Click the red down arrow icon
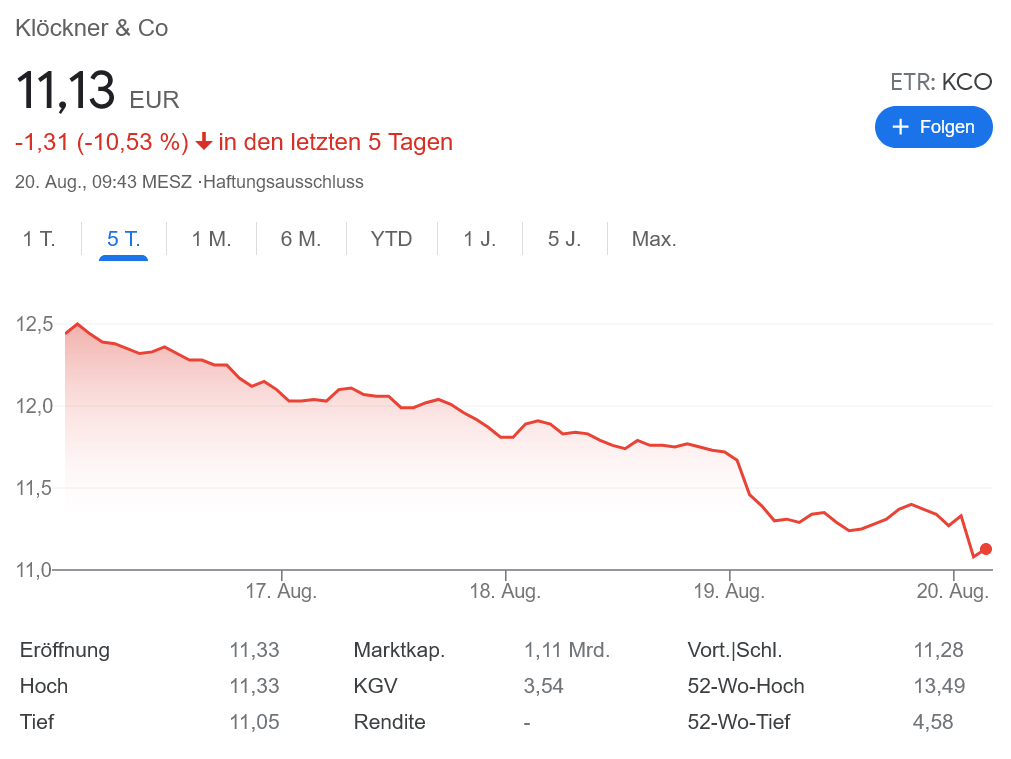1011x759 pixels. [204, 142]
